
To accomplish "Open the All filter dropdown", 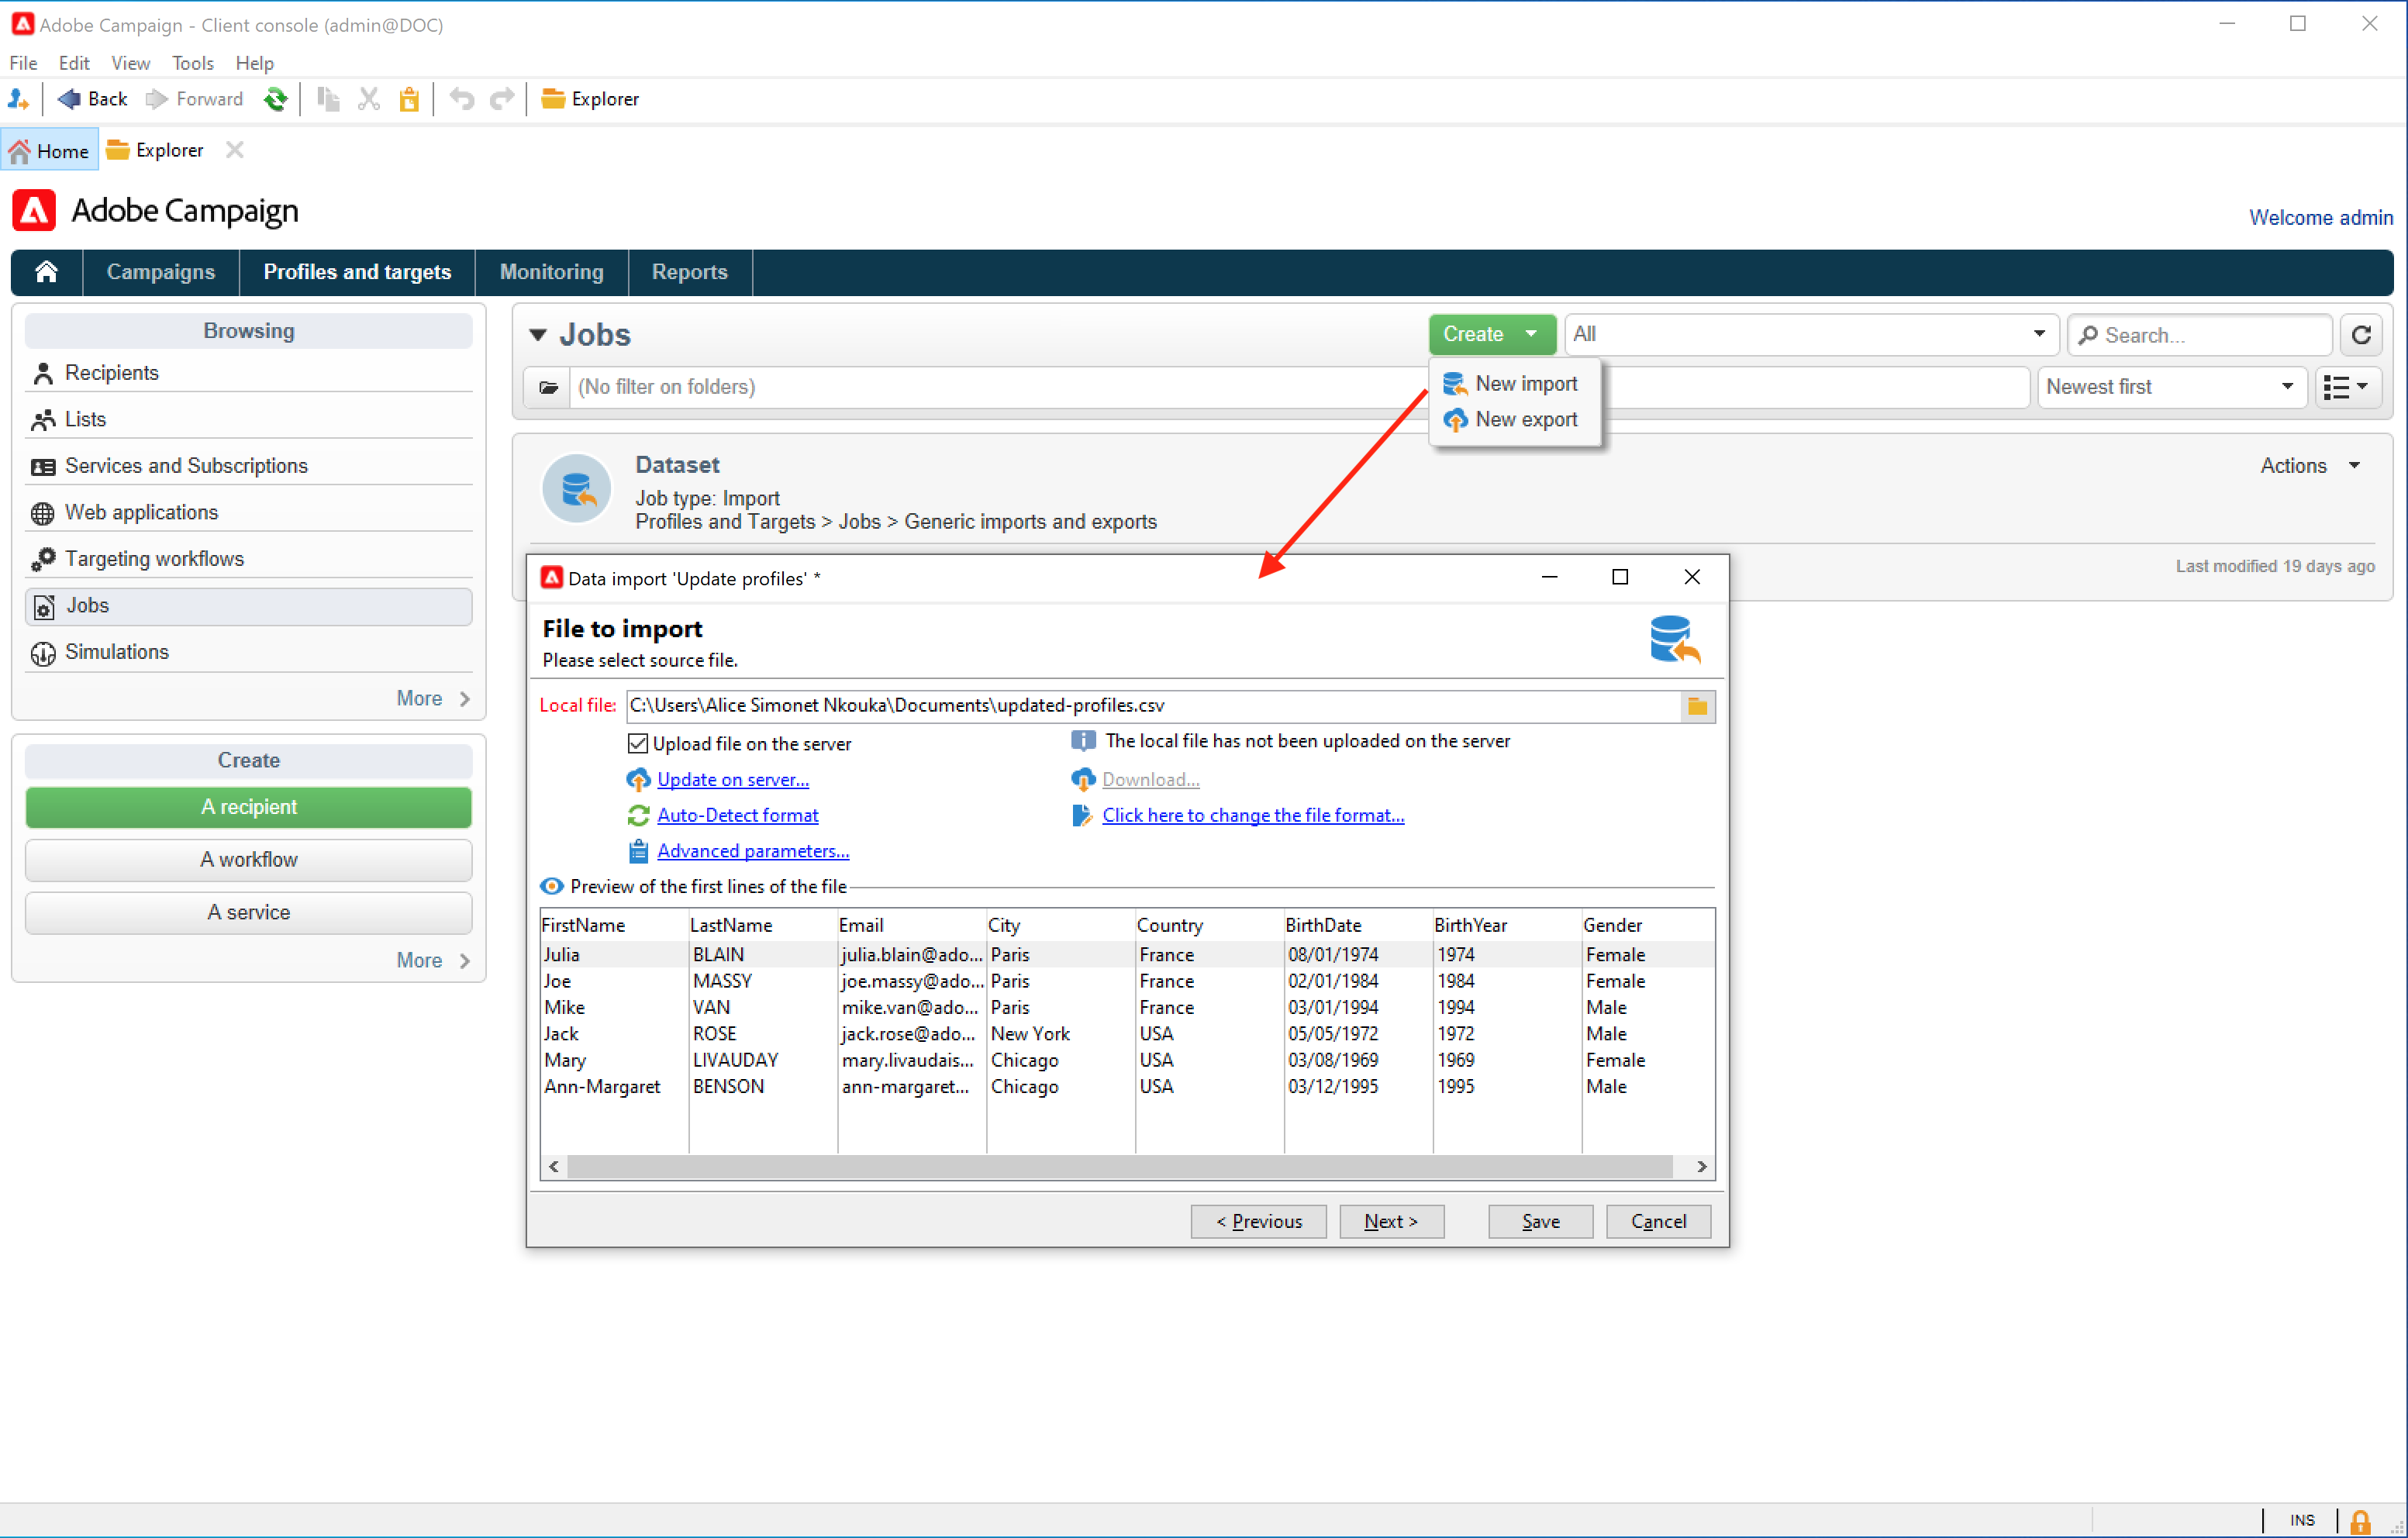I will point(1810,335).
